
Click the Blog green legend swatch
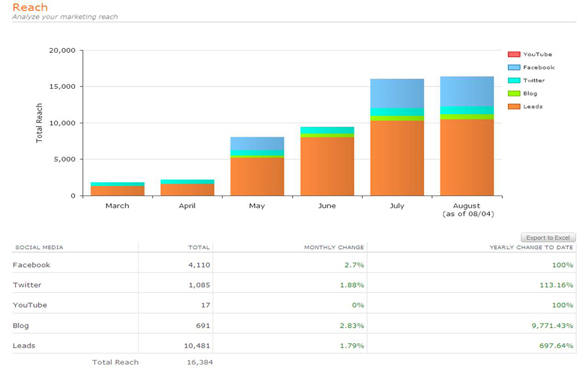tap(514, 94)
